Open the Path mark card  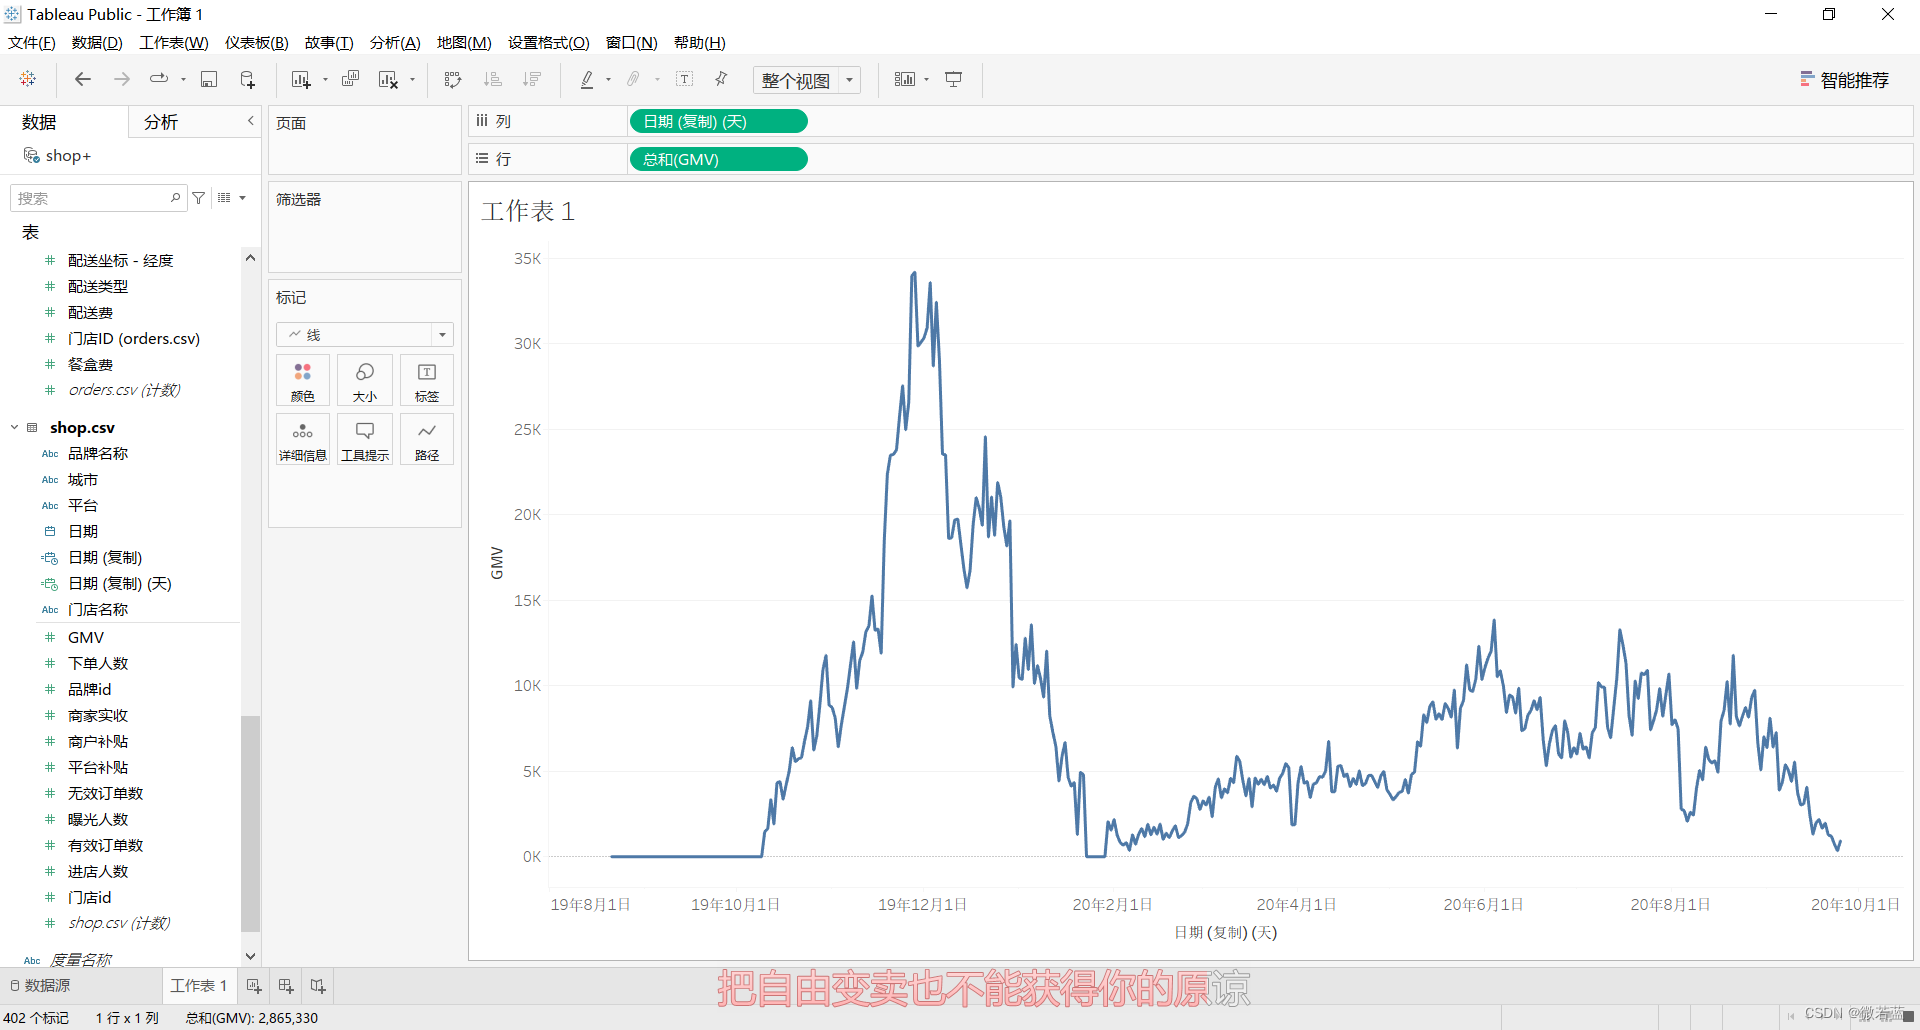tap(427, 440)
